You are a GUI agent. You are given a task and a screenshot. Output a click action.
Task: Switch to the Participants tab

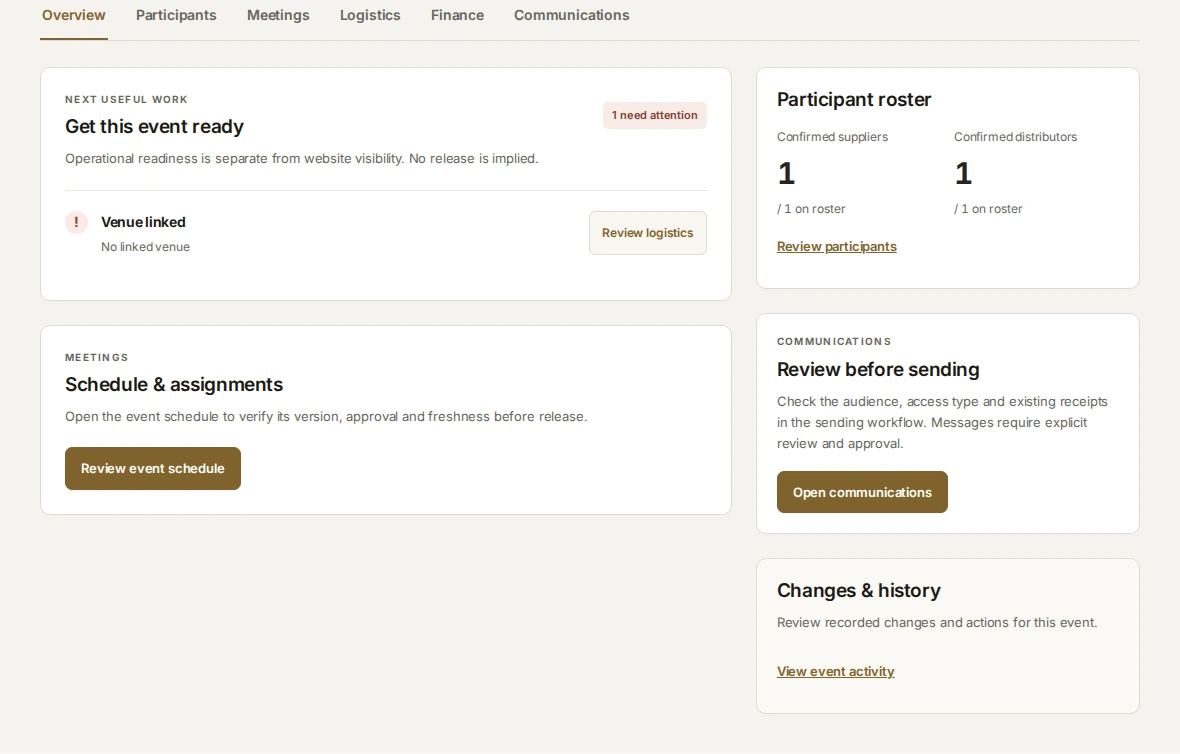176,16
